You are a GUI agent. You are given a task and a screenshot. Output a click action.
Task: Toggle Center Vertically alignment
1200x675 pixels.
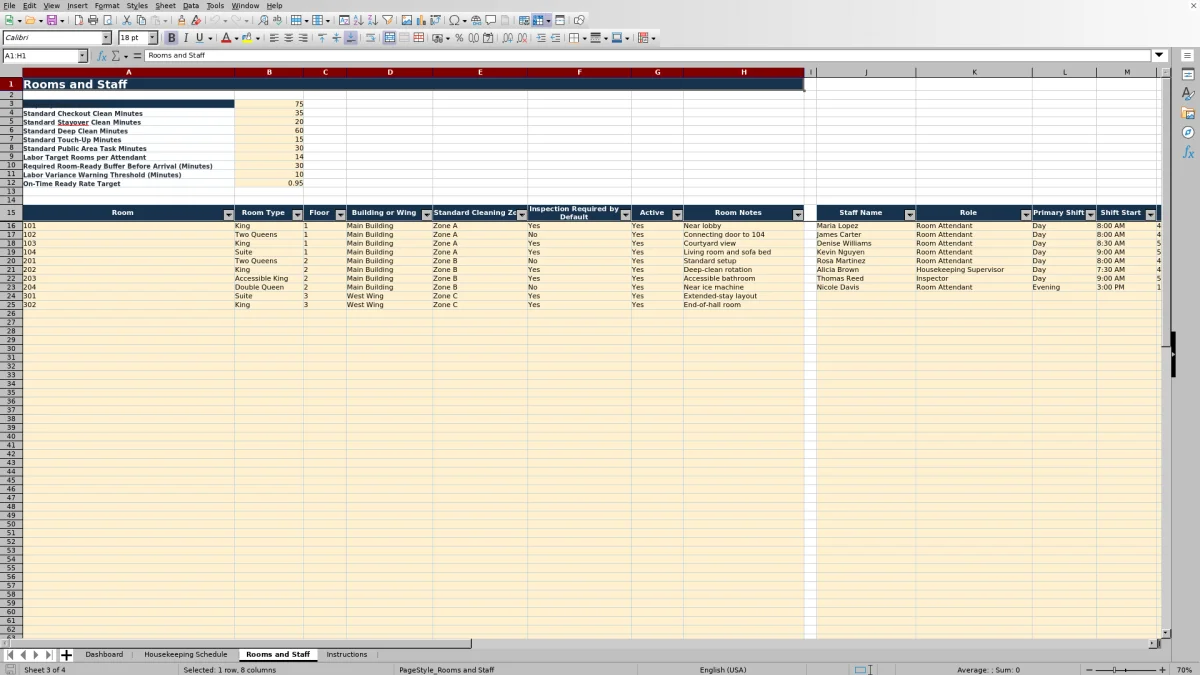click(336, 38)
